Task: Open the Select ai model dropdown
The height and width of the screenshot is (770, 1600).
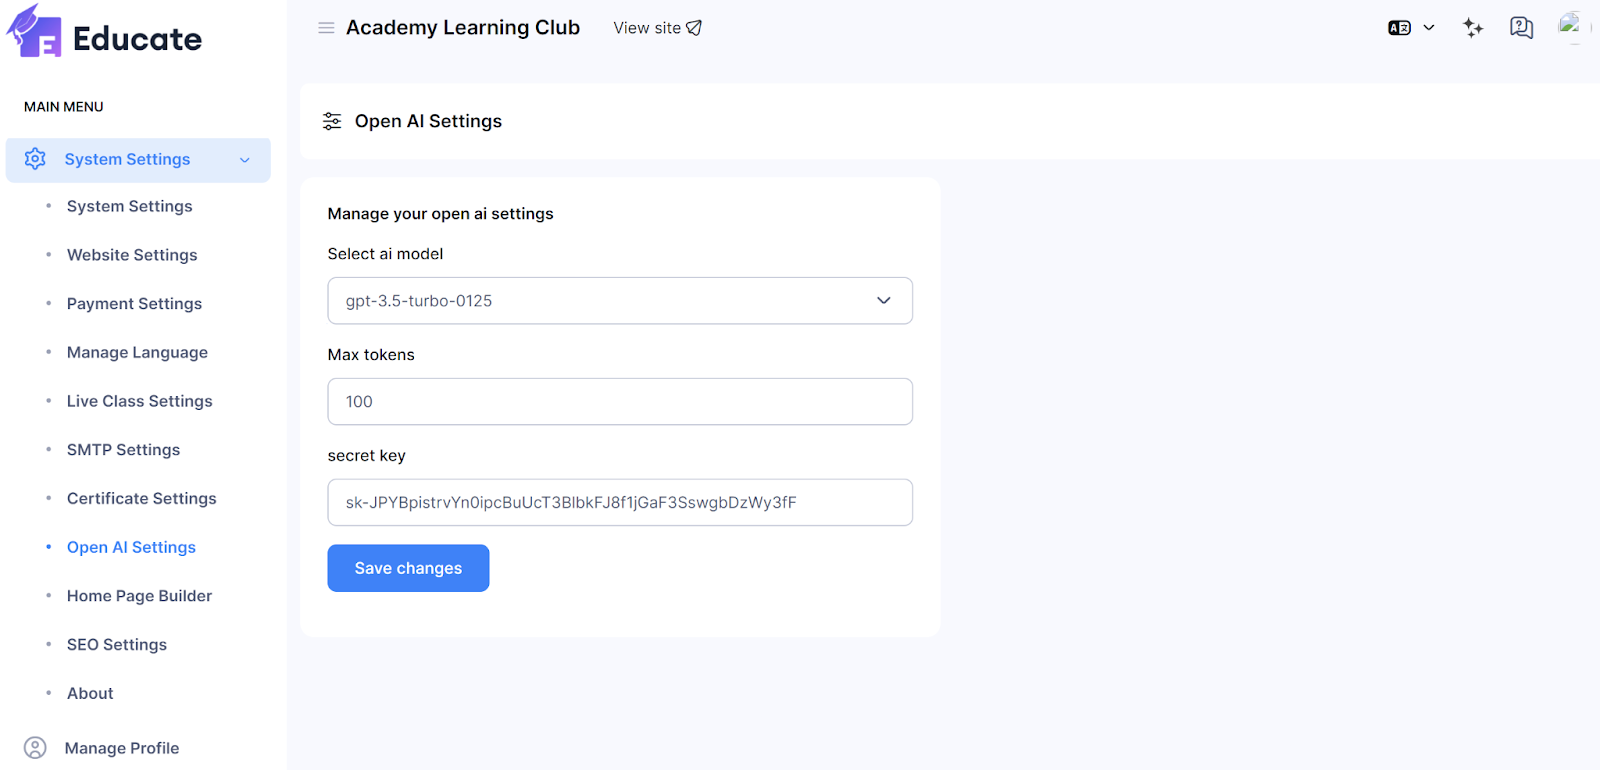Action: coord(620,301)
